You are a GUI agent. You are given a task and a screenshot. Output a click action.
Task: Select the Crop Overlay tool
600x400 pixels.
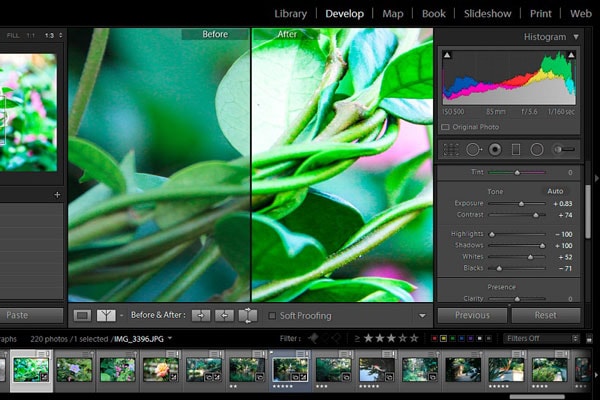[451, 149]
